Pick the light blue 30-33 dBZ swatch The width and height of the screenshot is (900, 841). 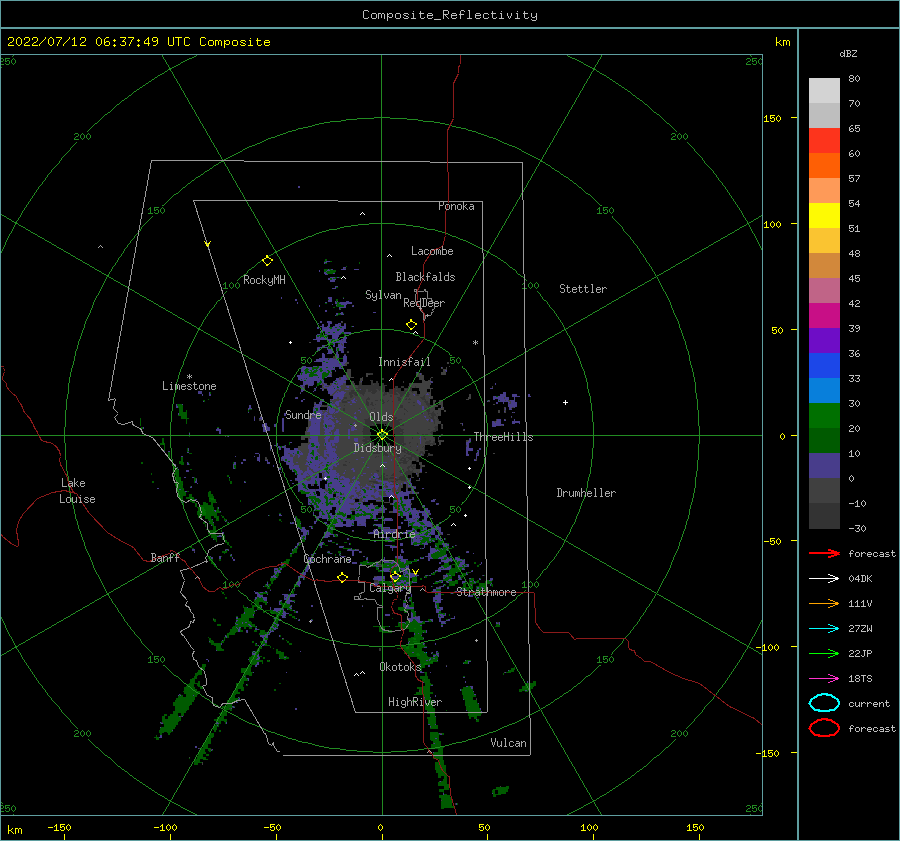[x=824, y=391]
